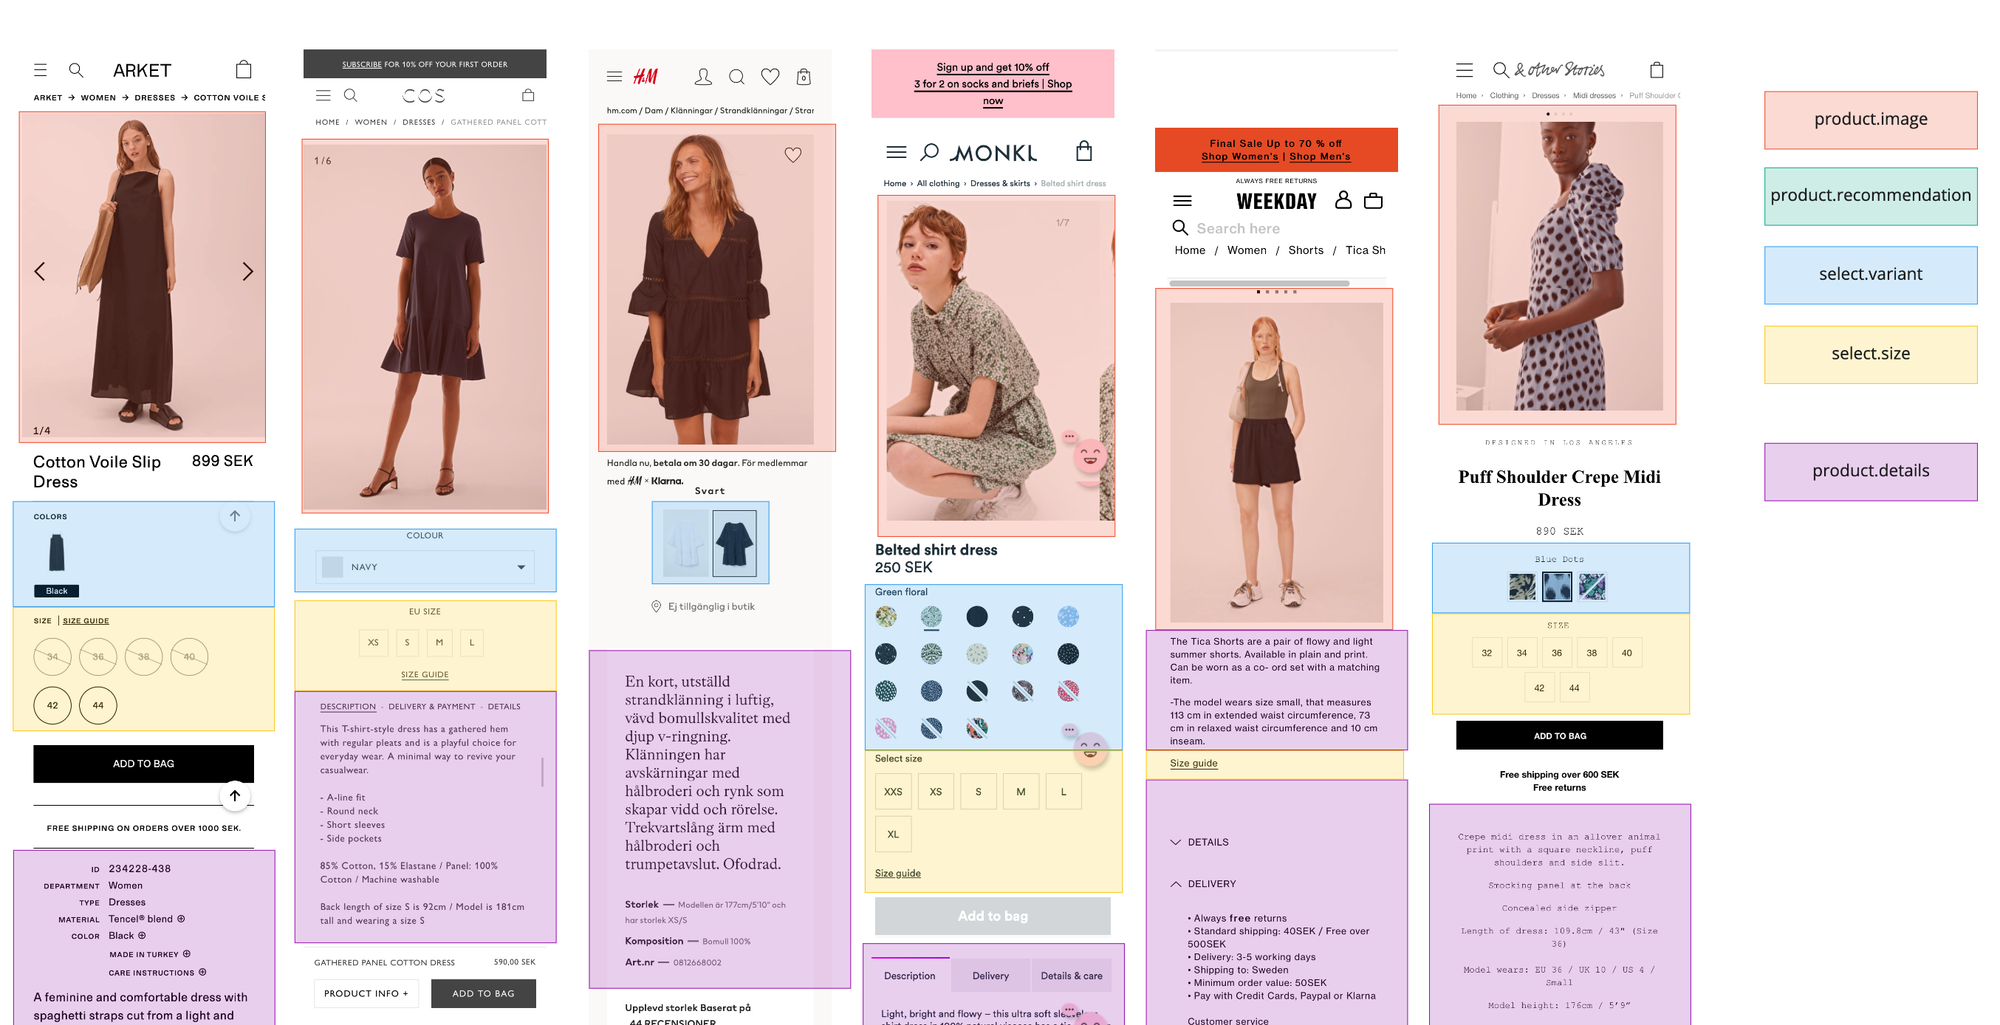2000x1025 pixels.
Task: Select size 42 for Cotton Voile Slip Dress
Action: click(52, 705)
